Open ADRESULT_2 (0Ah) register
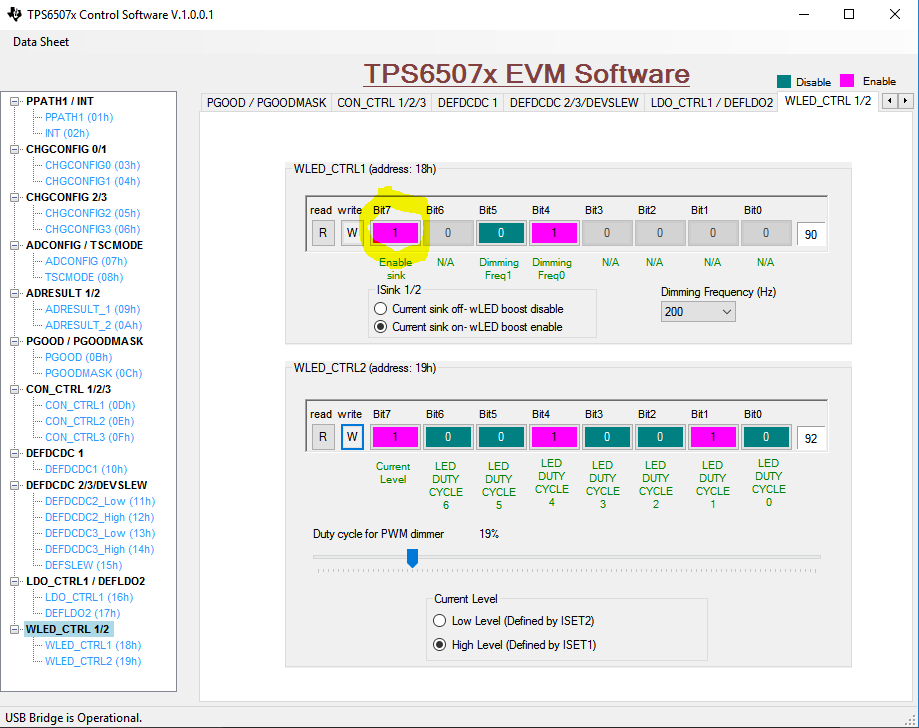 coord(94,325)
